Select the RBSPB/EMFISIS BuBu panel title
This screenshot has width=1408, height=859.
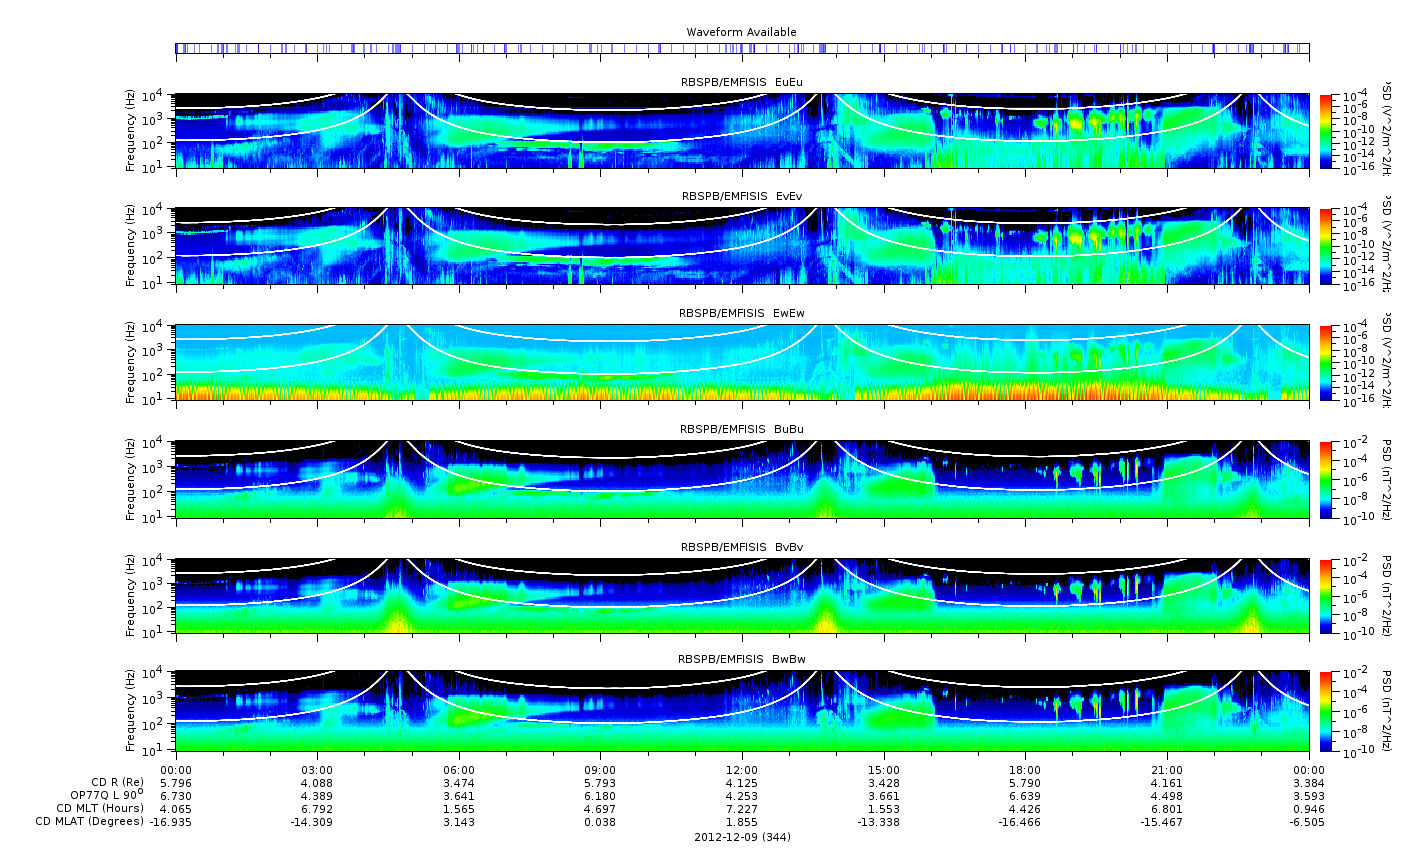click(741, 429)
